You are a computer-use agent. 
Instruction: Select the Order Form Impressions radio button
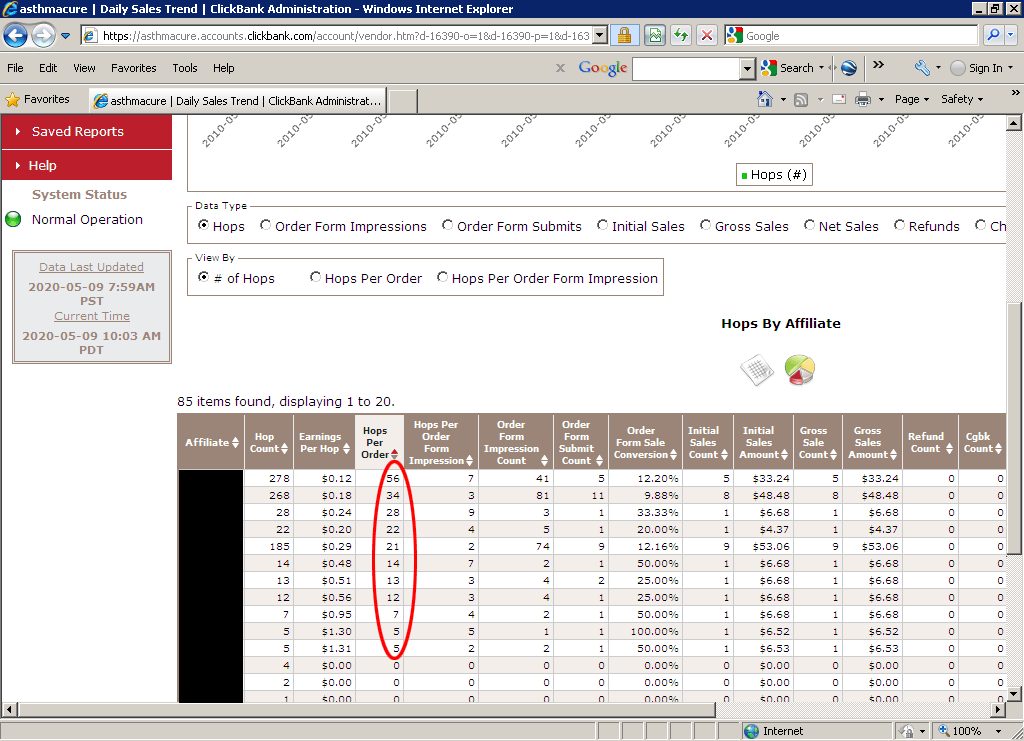pyautogui.click(x=266, y=226)
